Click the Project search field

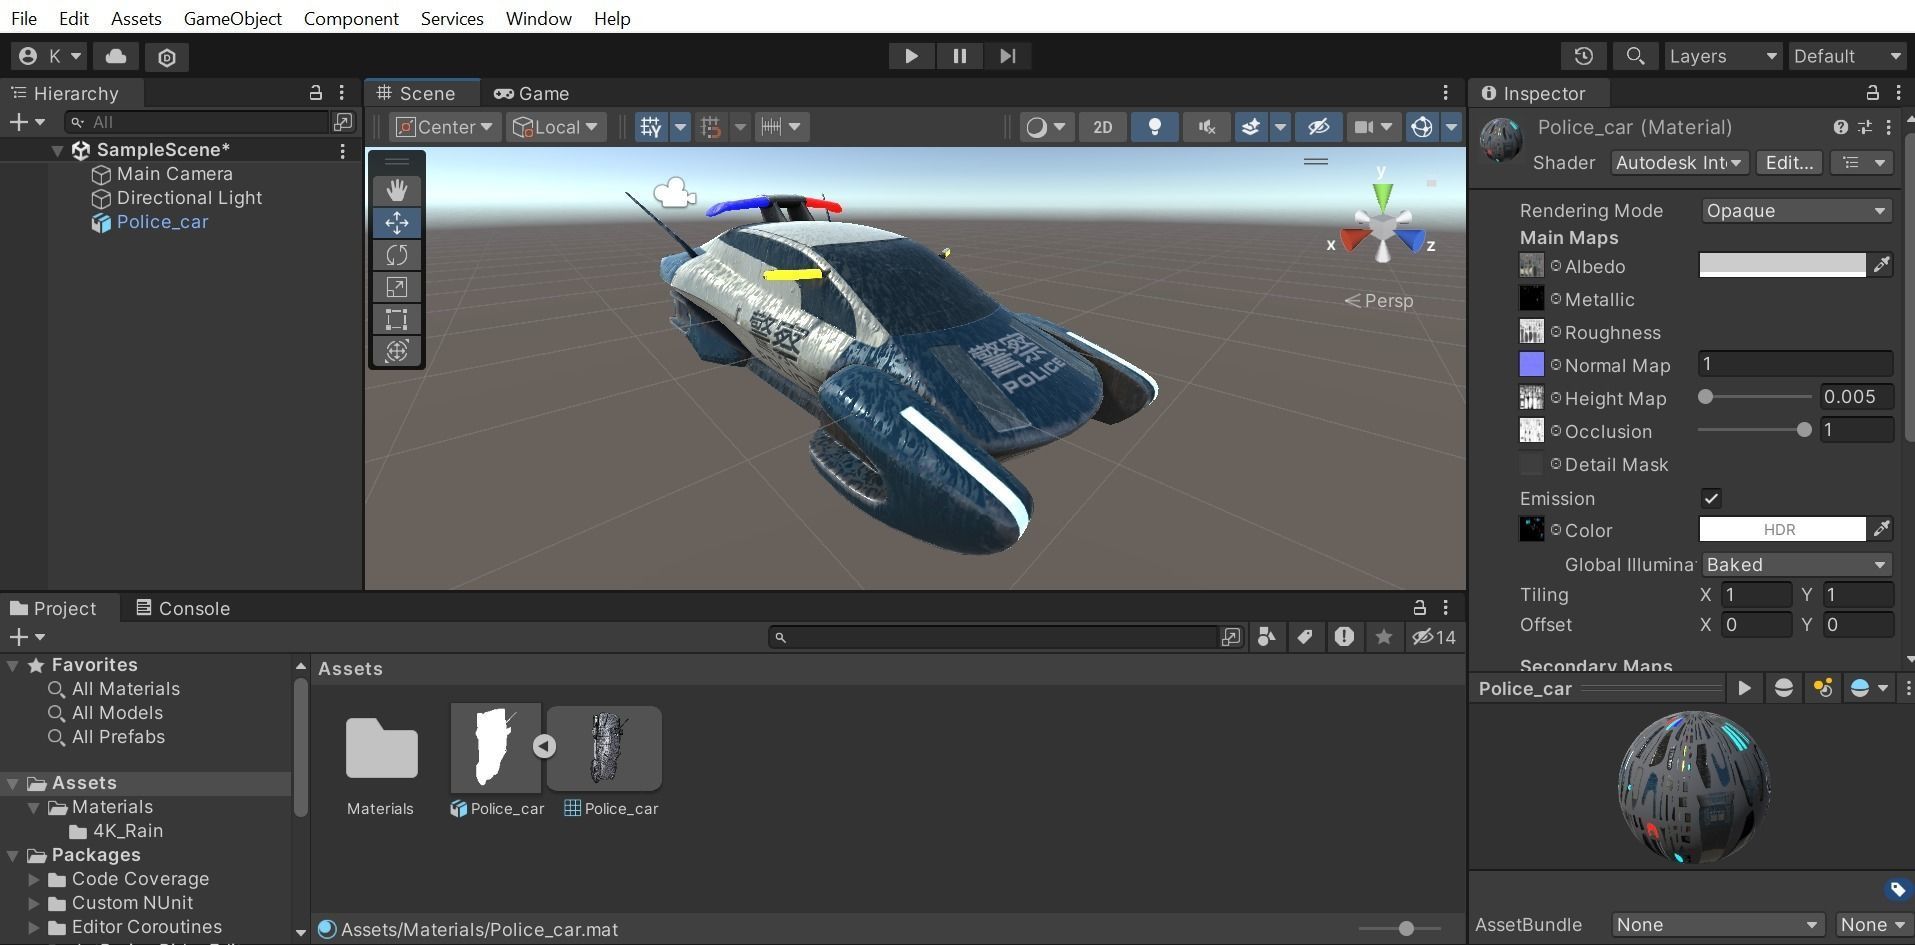point(995,637)
